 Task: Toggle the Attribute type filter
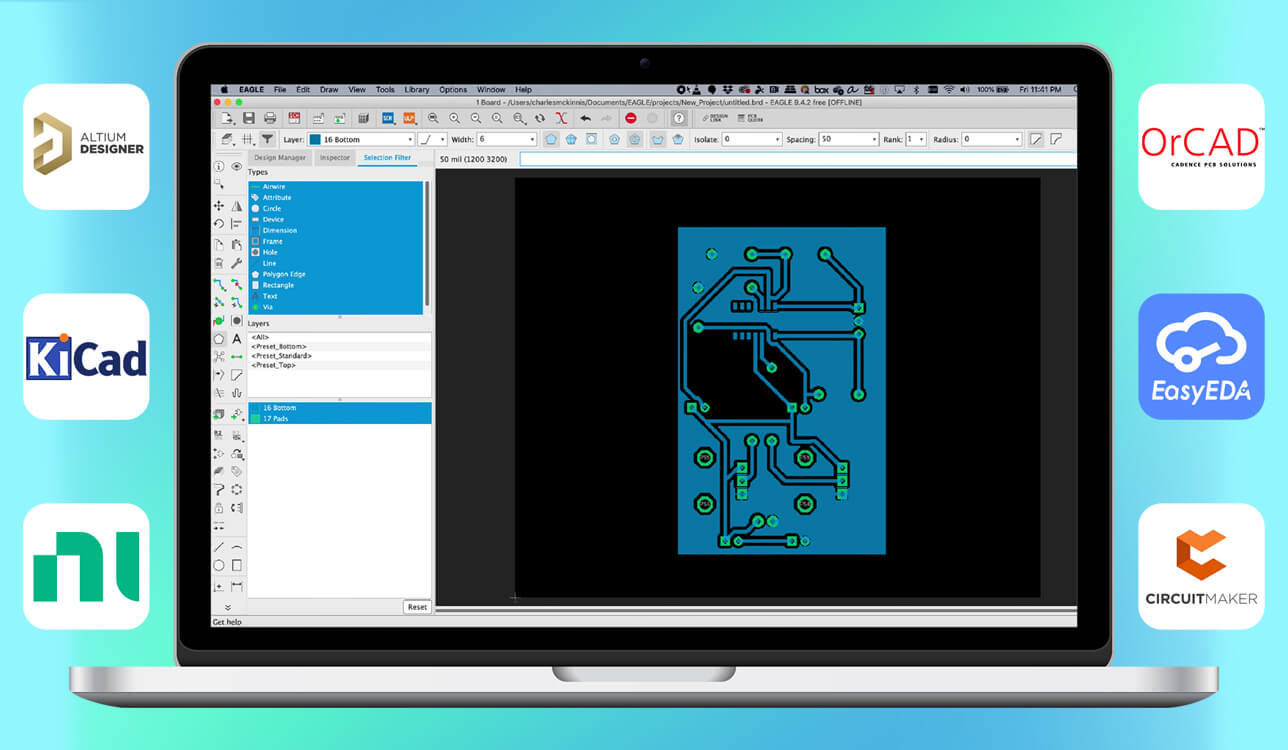[336, 198]
